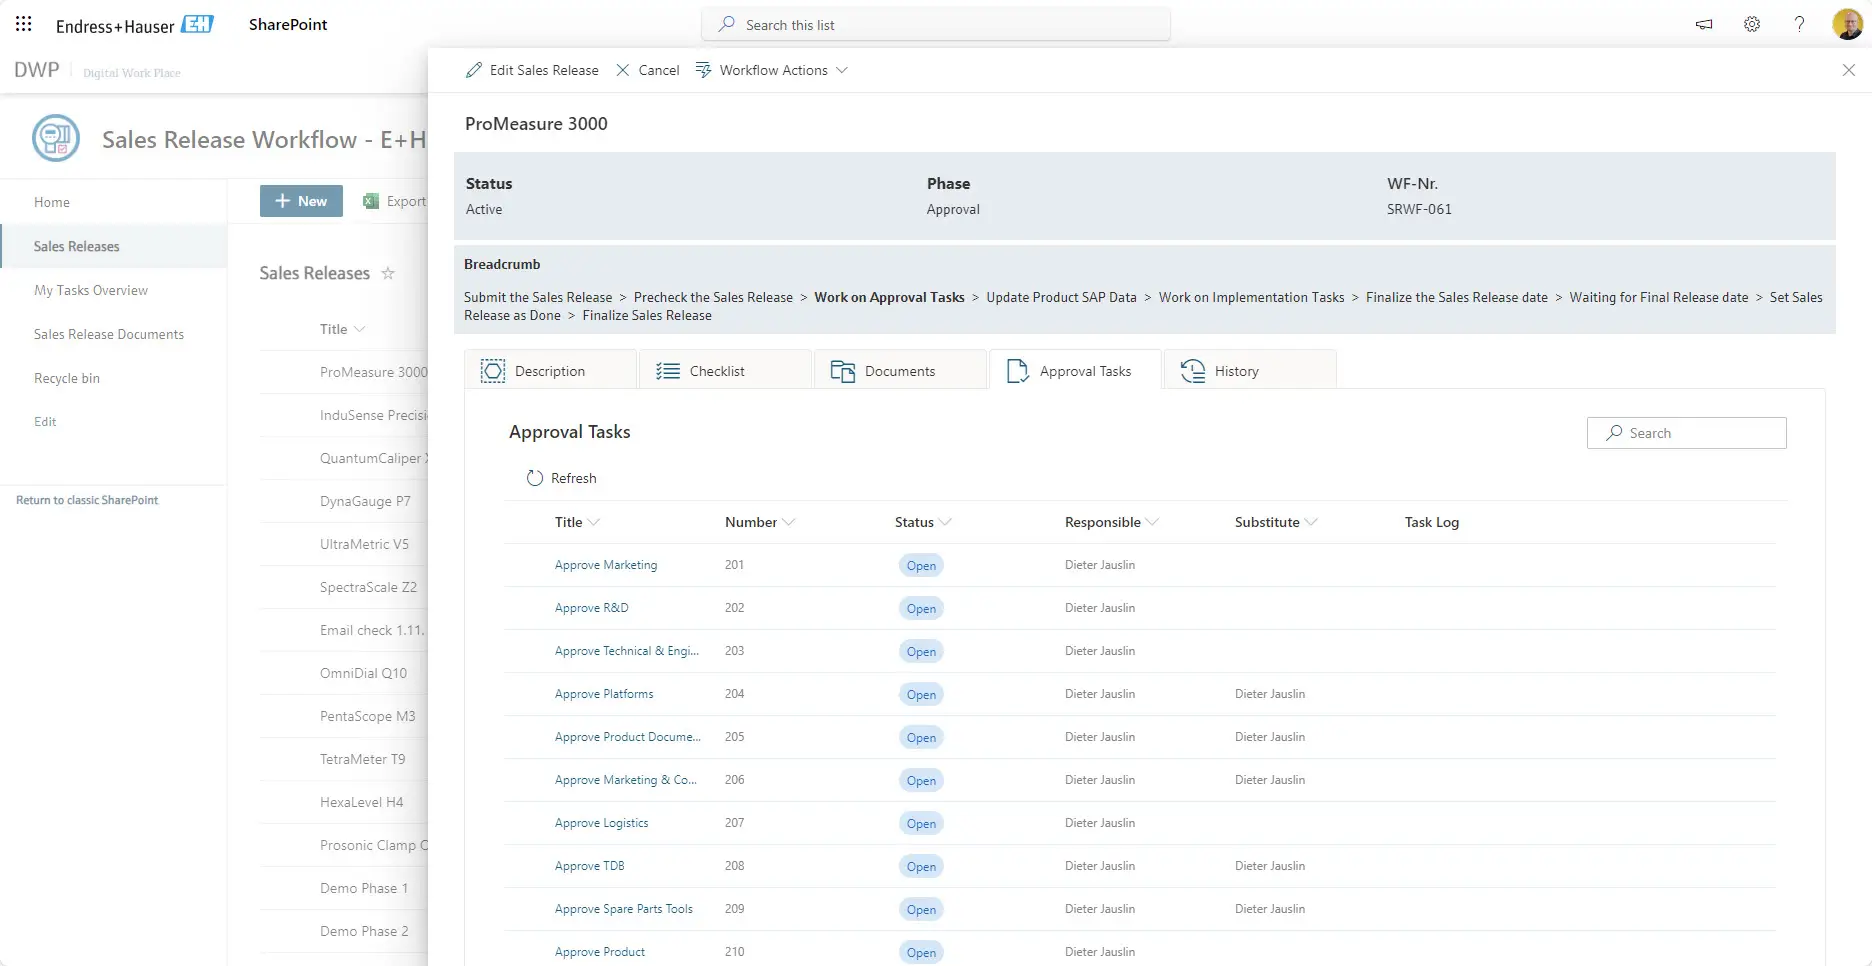Cancel editing via the X icon
This screenshot has width=1872, height=966.
622,70
